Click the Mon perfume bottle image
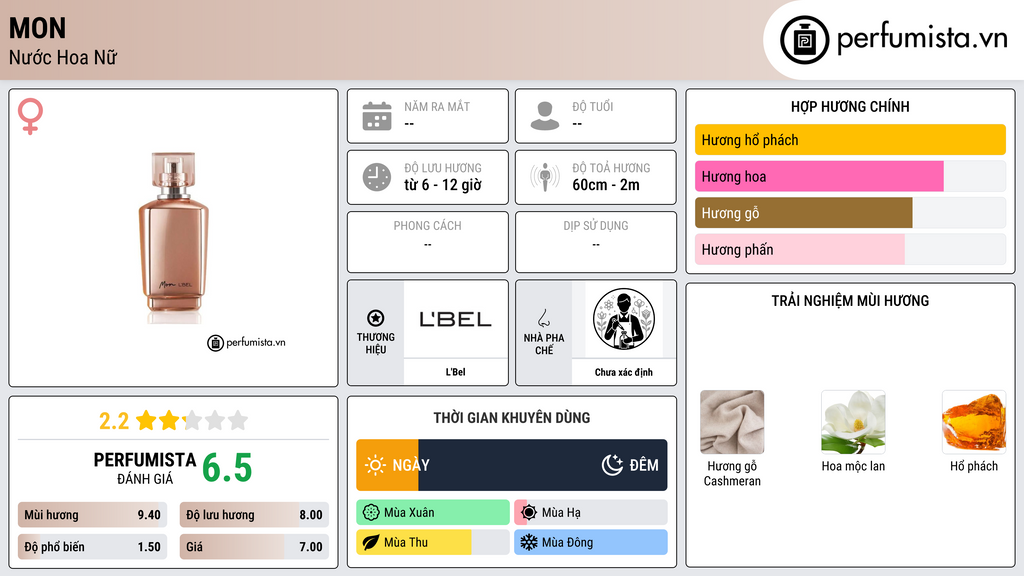 coord(173,238)
